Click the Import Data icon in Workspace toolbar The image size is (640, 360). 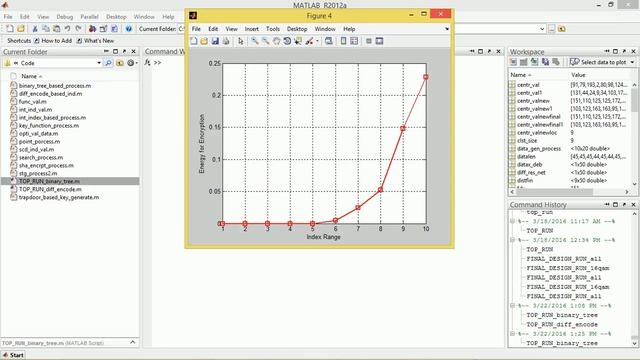pyautogui.click(x=534, y=62)
